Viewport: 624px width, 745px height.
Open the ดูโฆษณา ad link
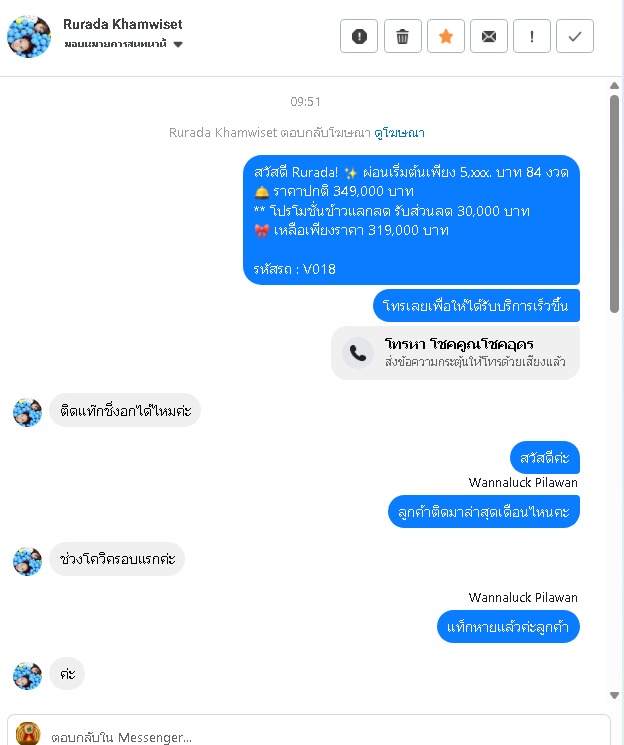(x=399, y=133)
